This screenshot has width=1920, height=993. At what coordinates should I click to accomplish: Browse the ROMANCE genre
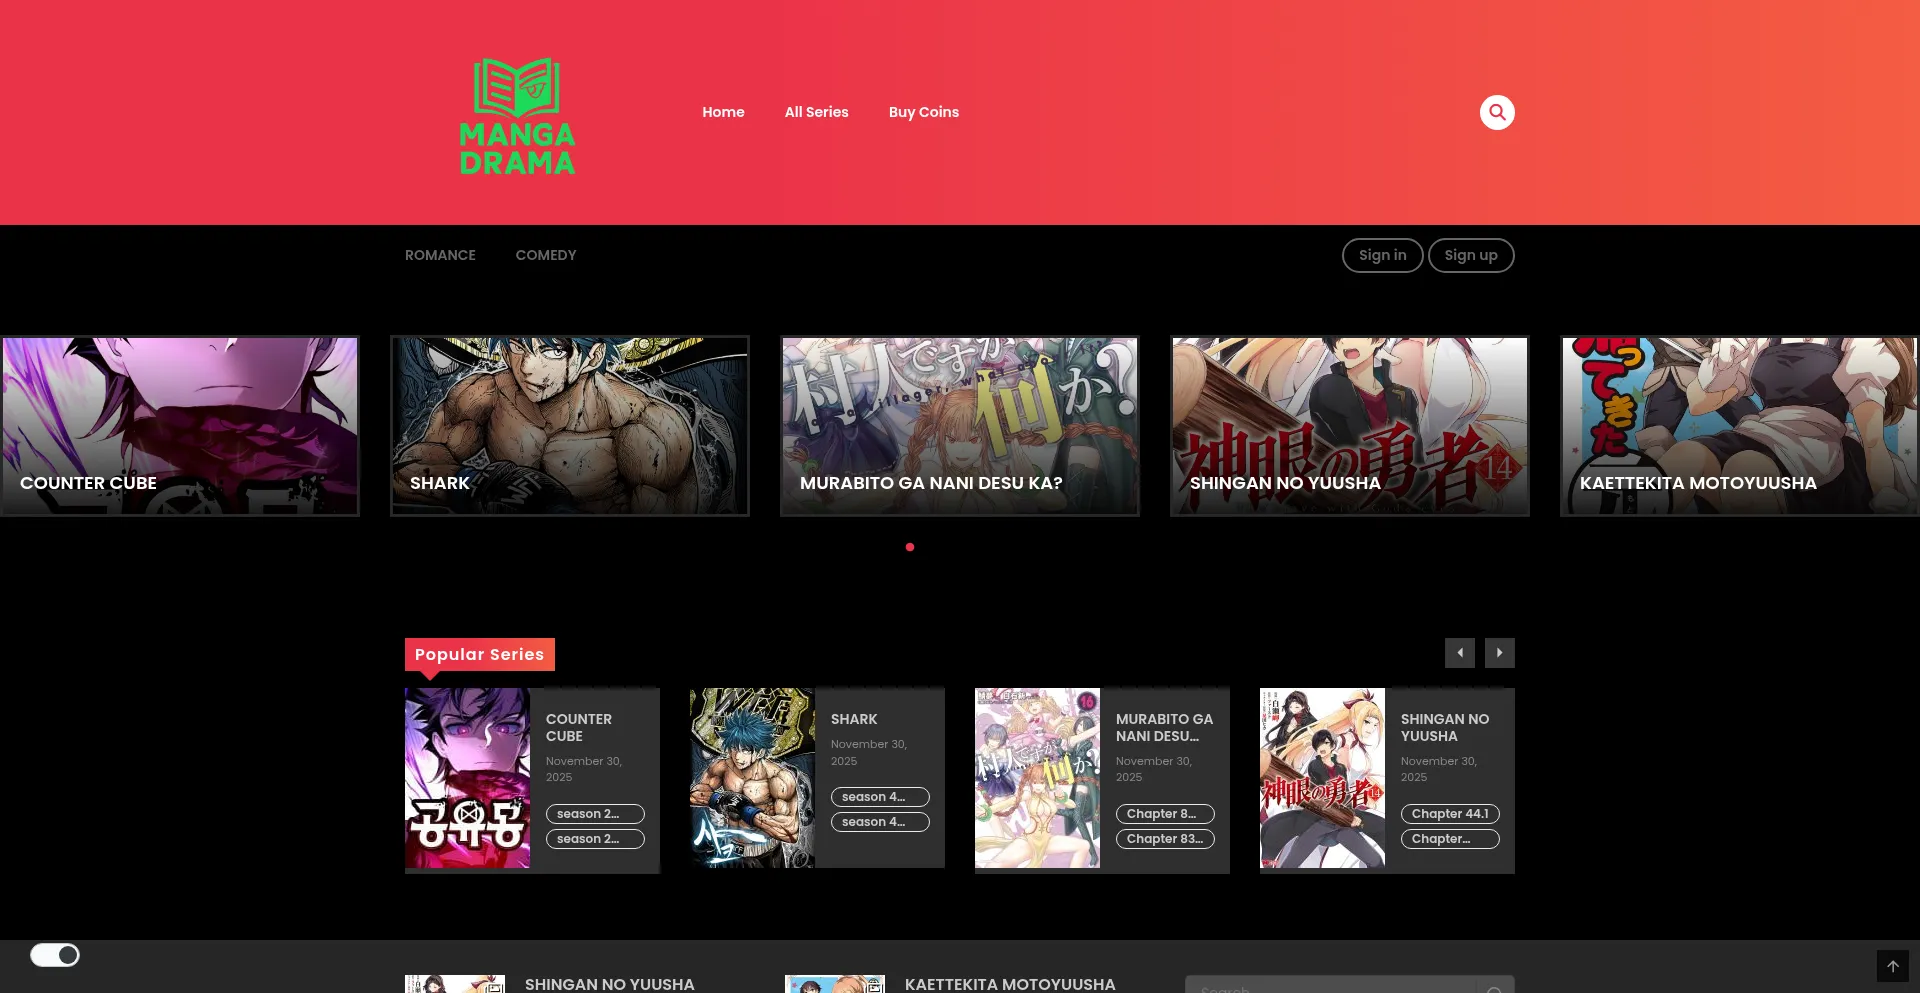click(440, 255)
